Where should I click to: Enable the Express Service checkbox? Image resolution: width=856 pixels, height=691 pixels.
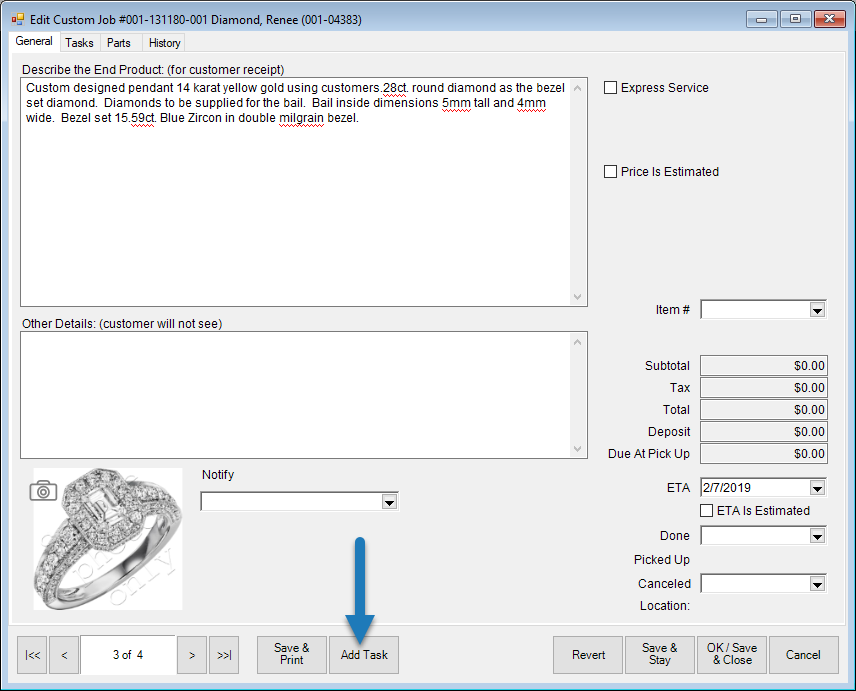(x=611, y=88)
